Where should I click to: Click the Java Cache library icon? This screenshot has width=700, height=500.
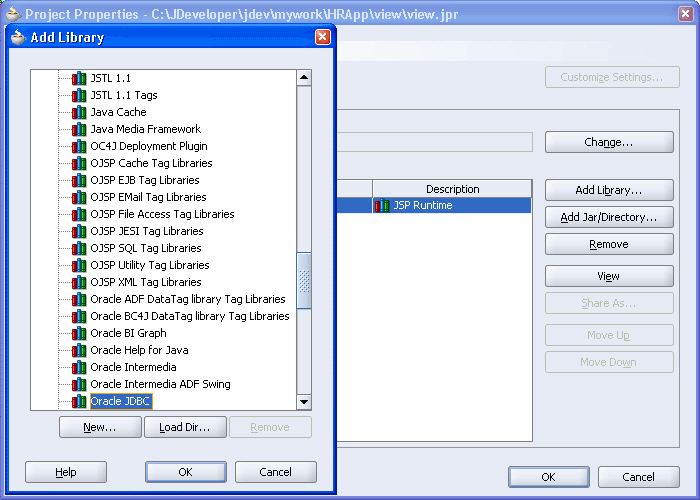[79, 112]
